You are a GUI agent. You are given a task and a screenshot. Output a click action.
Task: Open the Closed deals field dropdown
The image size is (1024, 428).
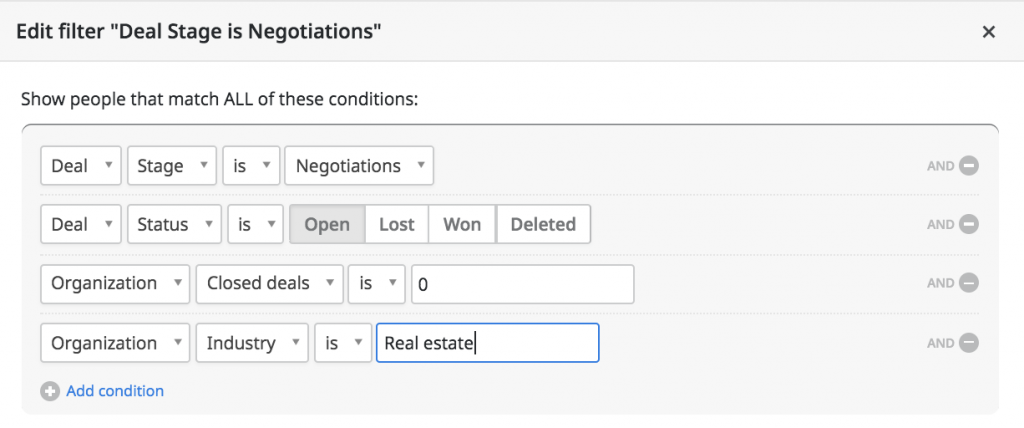(x=269, y=284)
